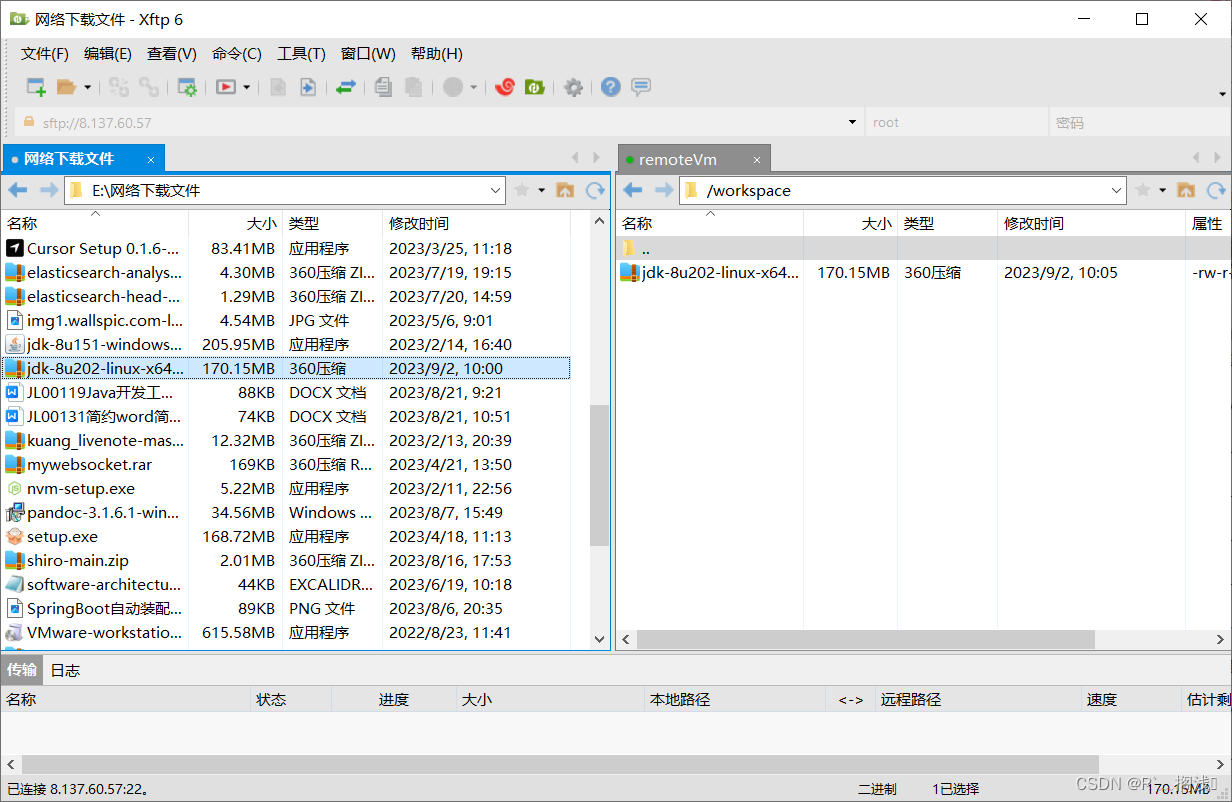Click the parent folder '..' entry in remote pane
The width and height of the screenshot is (1232, 802).
click(923, 248)
